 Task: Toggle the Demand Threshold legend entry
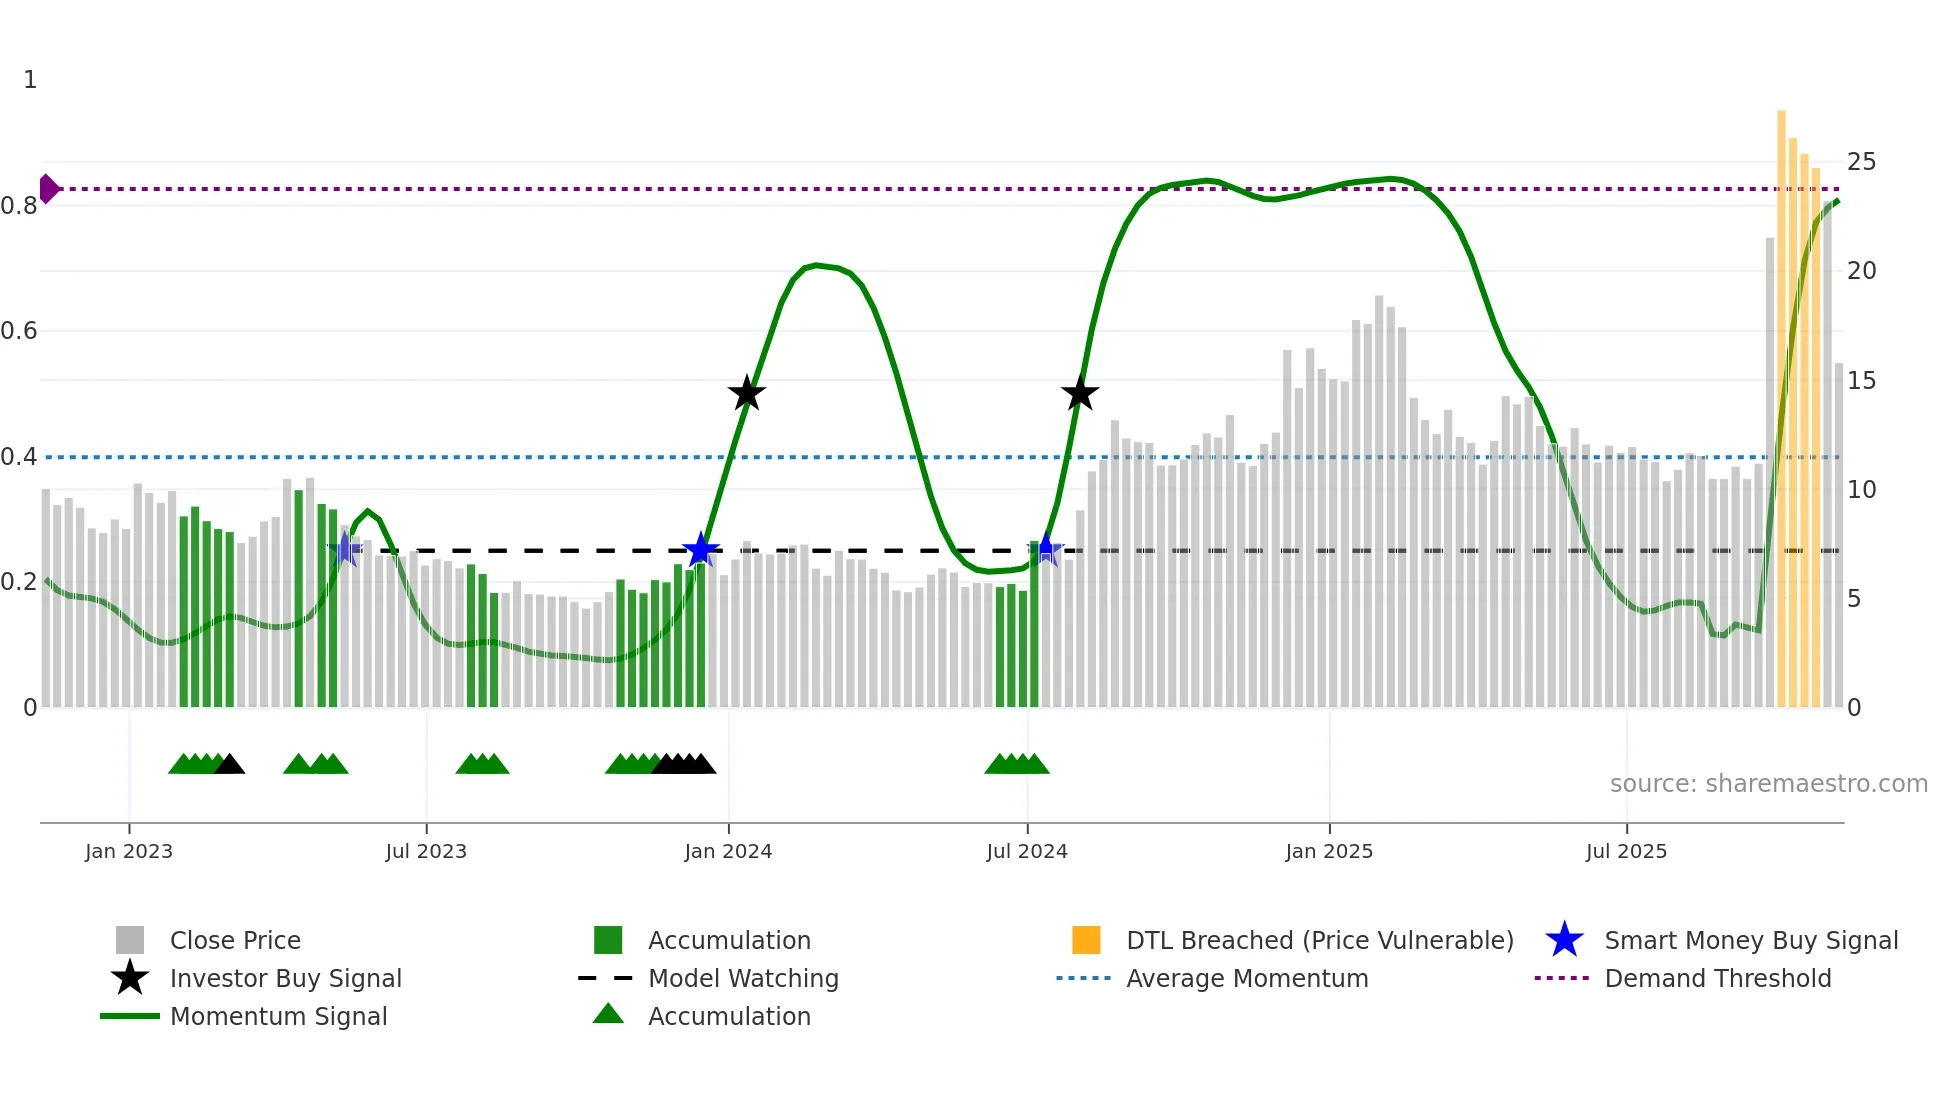click(x=1717, y=978)
